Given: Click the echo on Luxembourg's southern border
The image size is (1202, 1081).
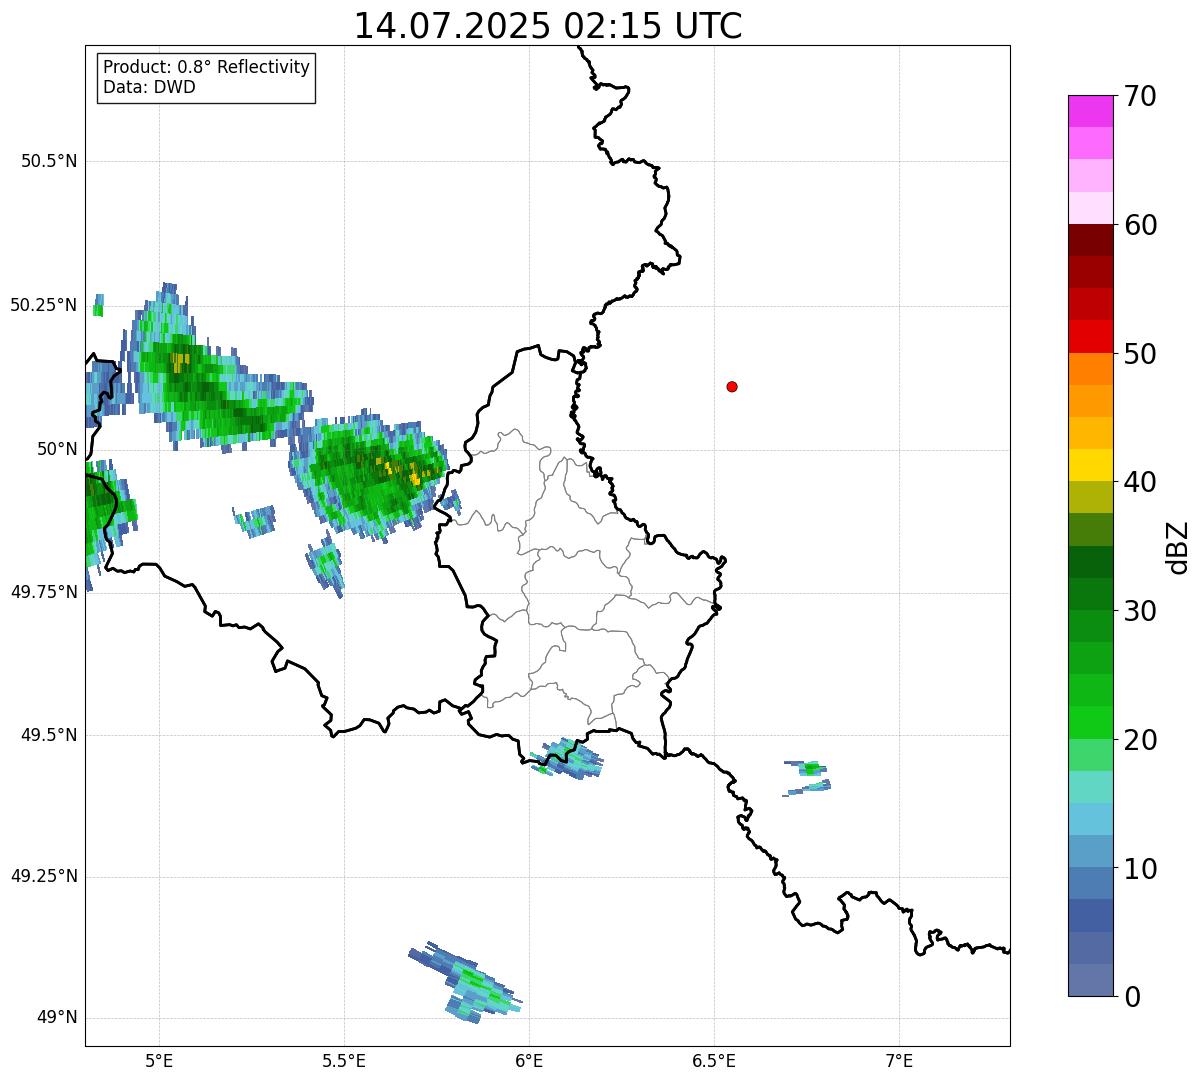Looking at the screenshot, I should coord(568,759).
